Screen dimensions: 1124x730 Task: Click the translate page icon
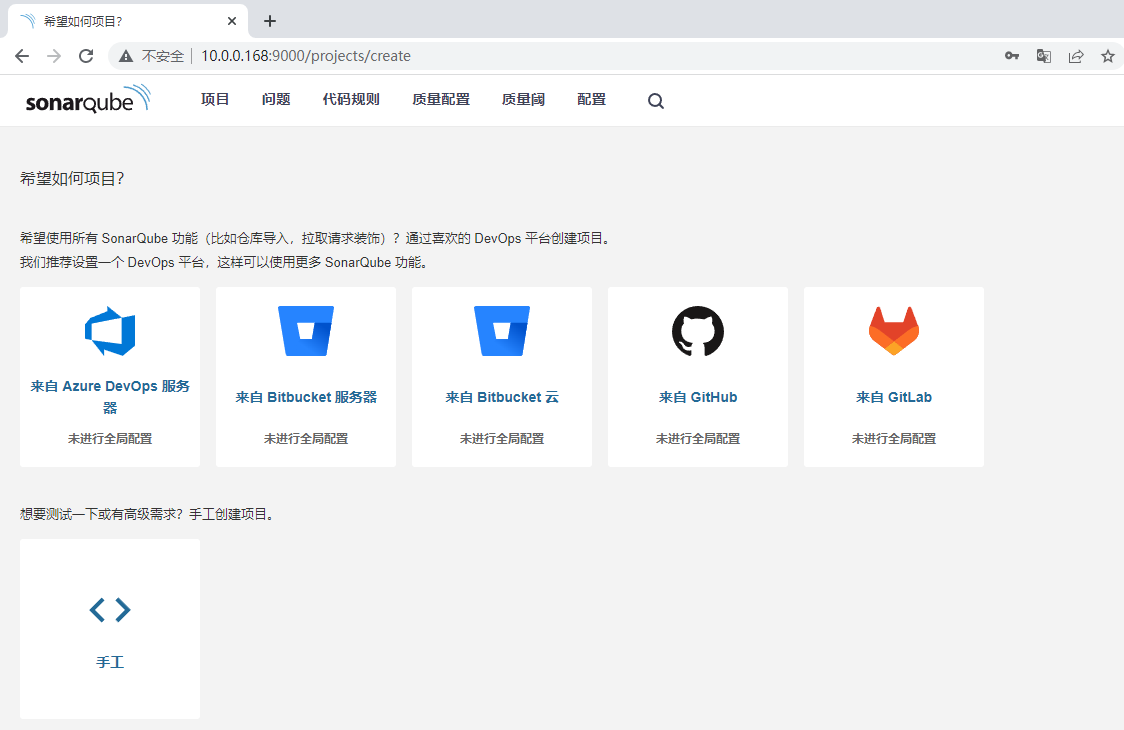[x=1044, y=56]
